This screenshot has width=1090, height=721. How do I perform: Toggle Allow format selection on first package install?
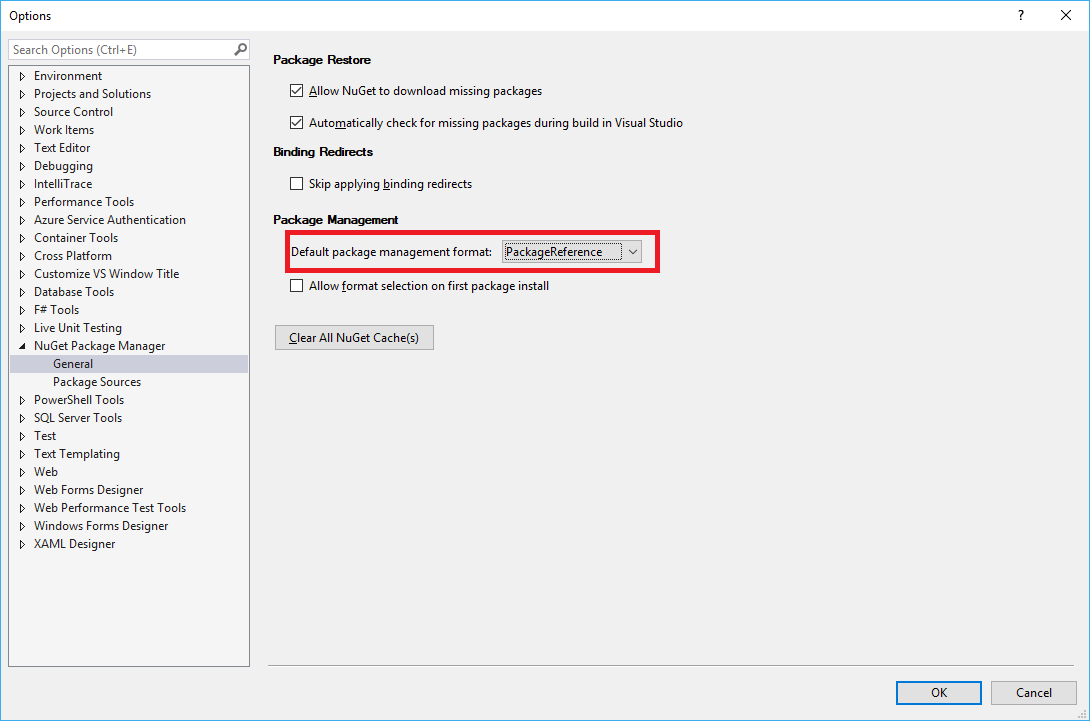click(x=296, y=286)
